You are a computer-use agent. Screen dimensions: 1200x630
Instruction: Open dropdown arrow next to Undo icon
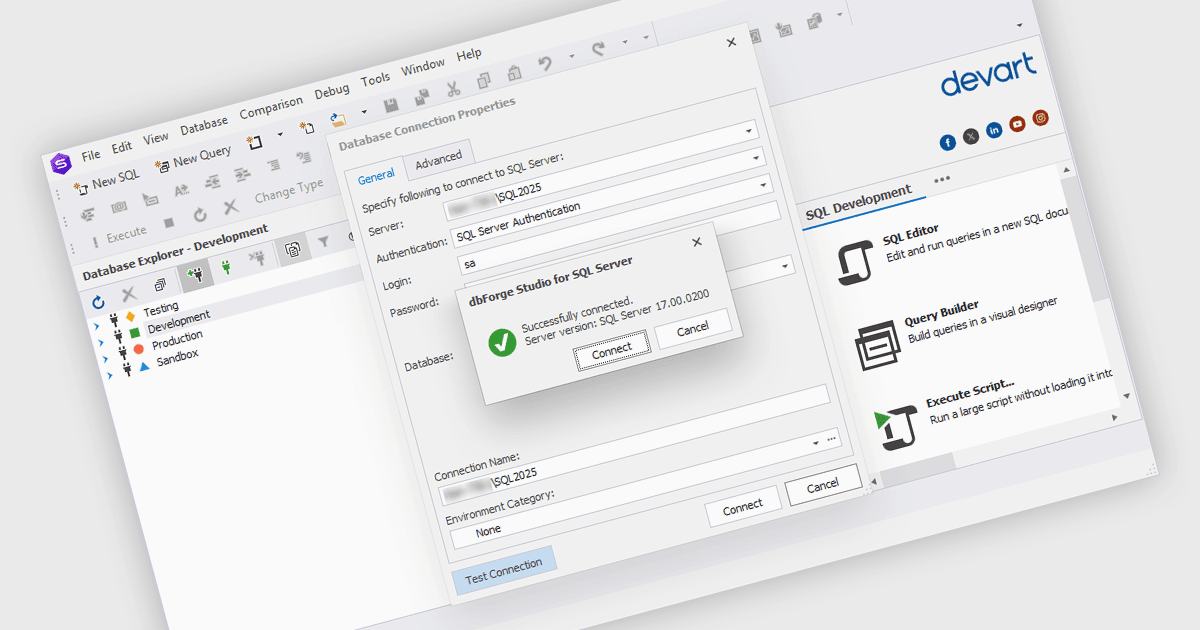[x=572, y=56]
